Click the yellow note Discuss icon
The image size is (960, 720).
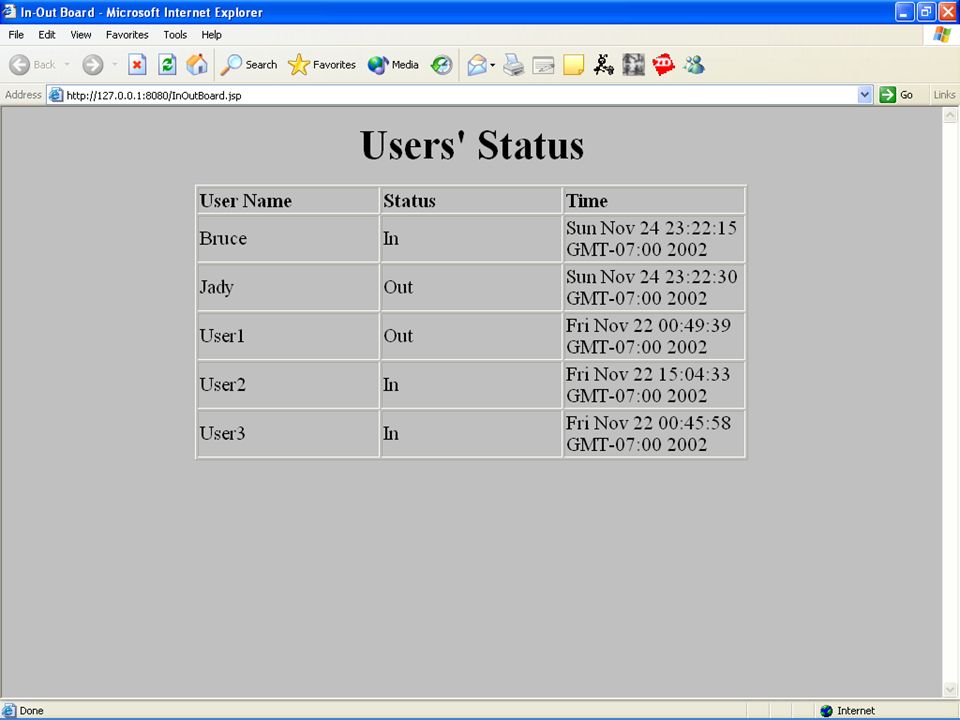(573, 64)
